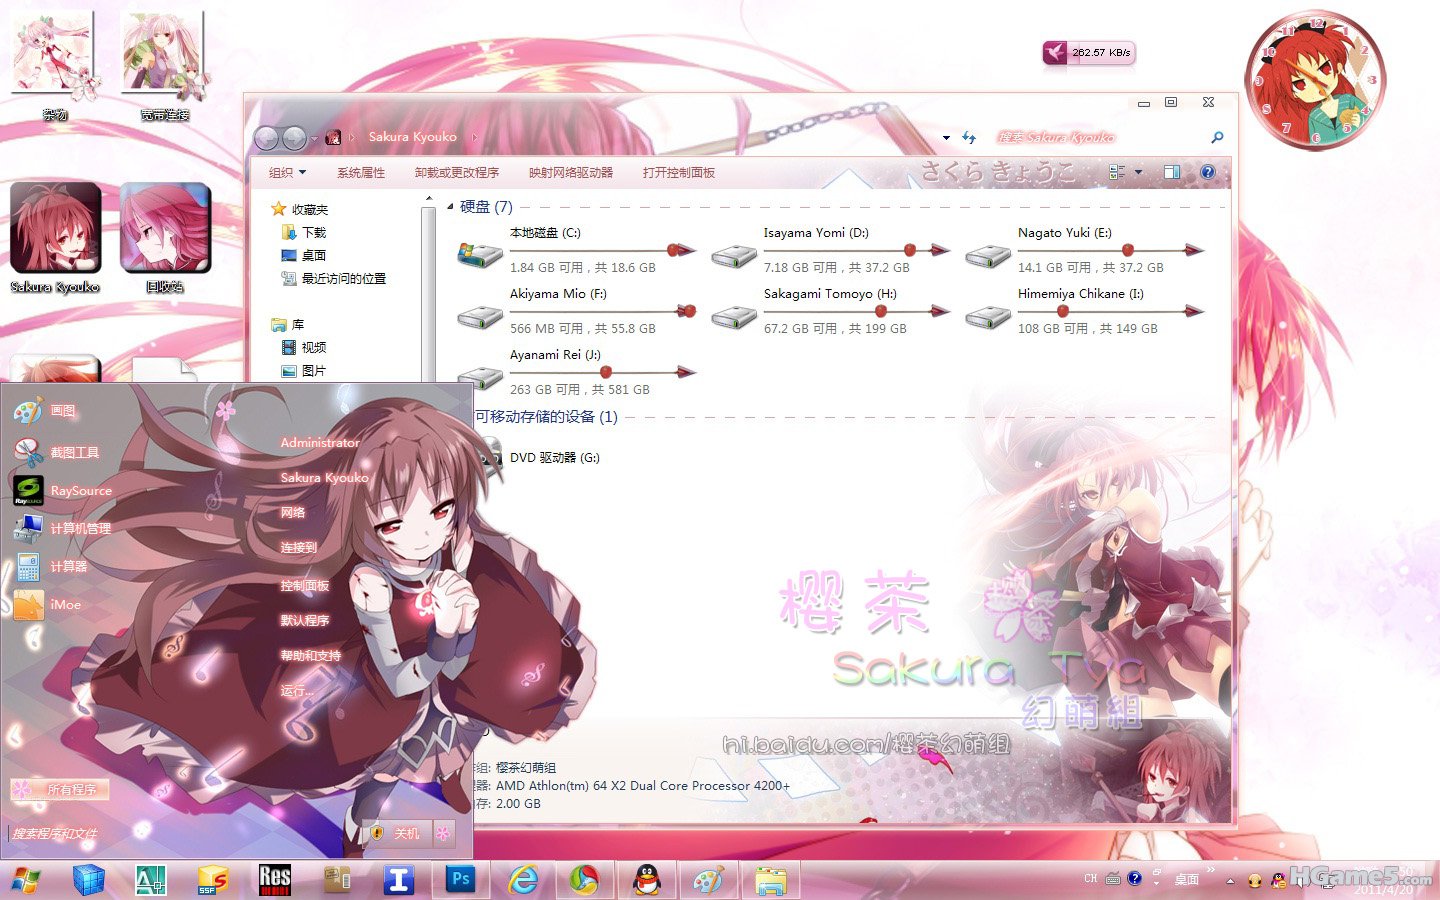Image resolution: width=1440 pixels, height=900 pixels.
Task: Toggle the preview pane icon
Action: 1171,172
